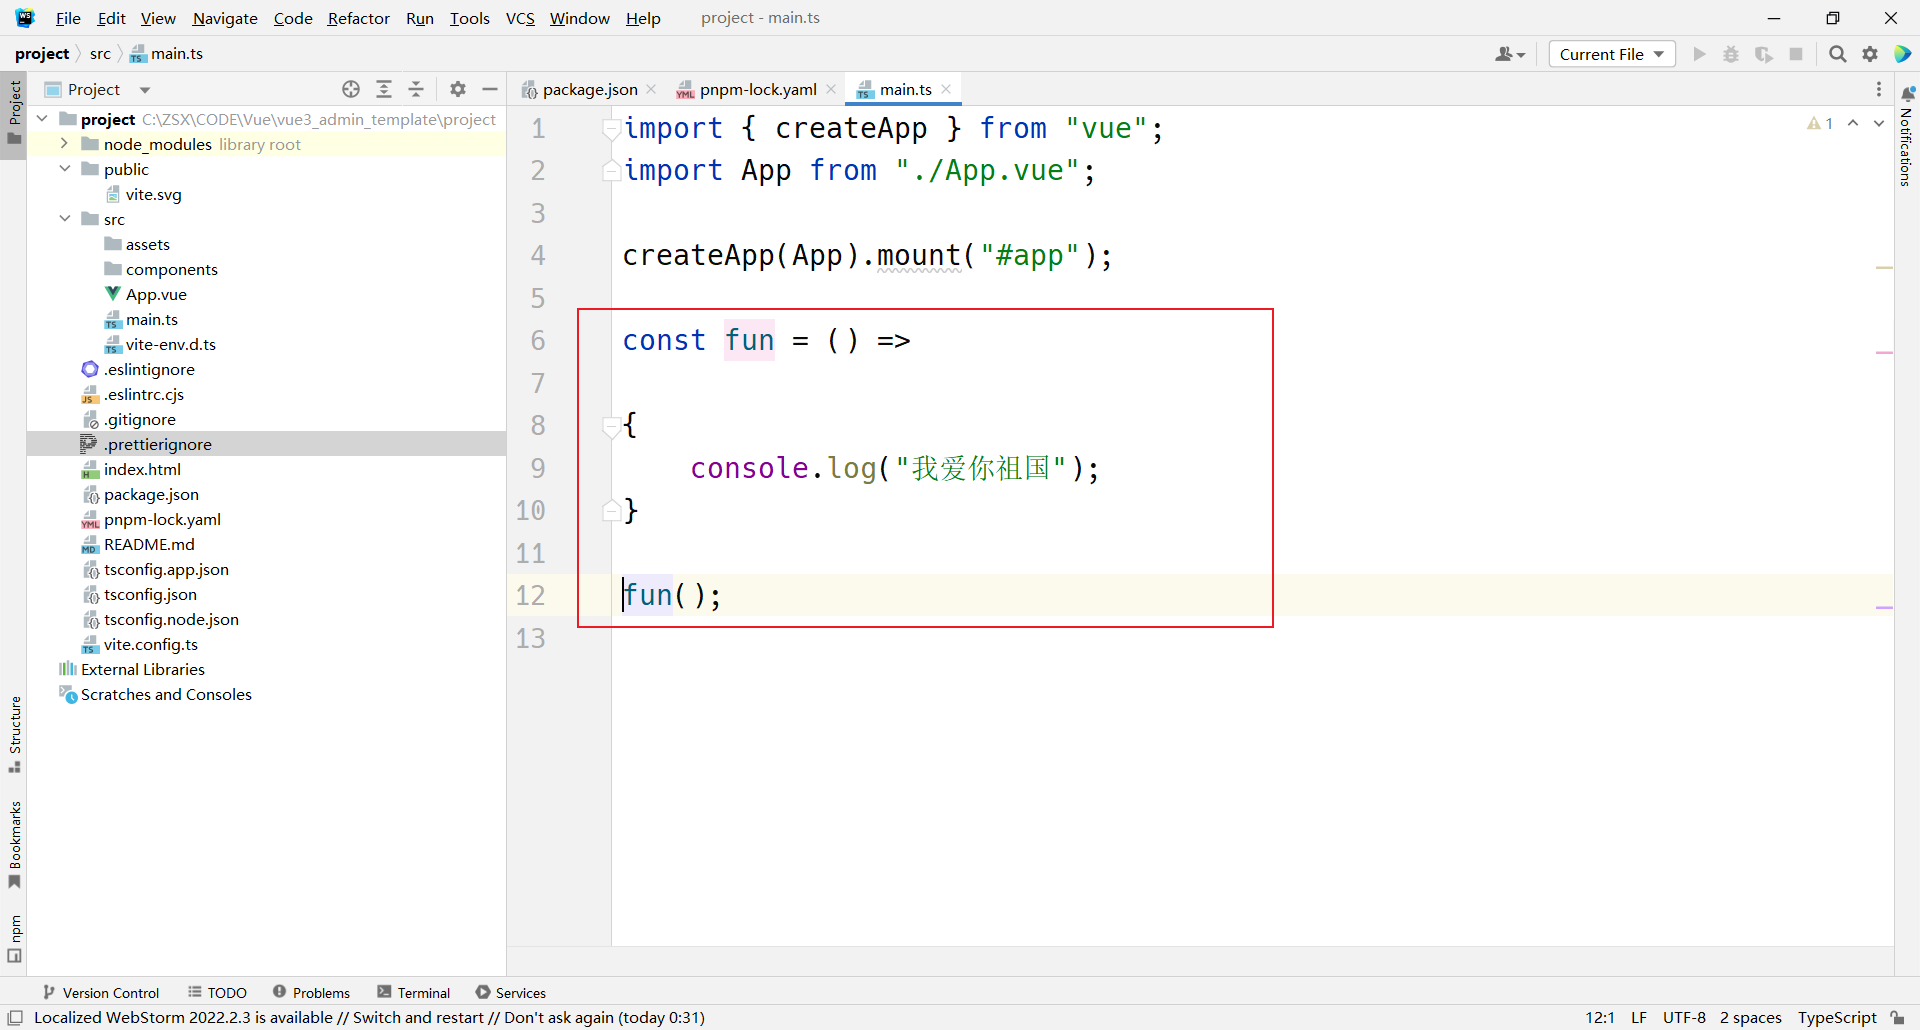
Task: Toggle the read-only lock icon in status bar
Action: pyautogui.click(x=1898, y=1017)
